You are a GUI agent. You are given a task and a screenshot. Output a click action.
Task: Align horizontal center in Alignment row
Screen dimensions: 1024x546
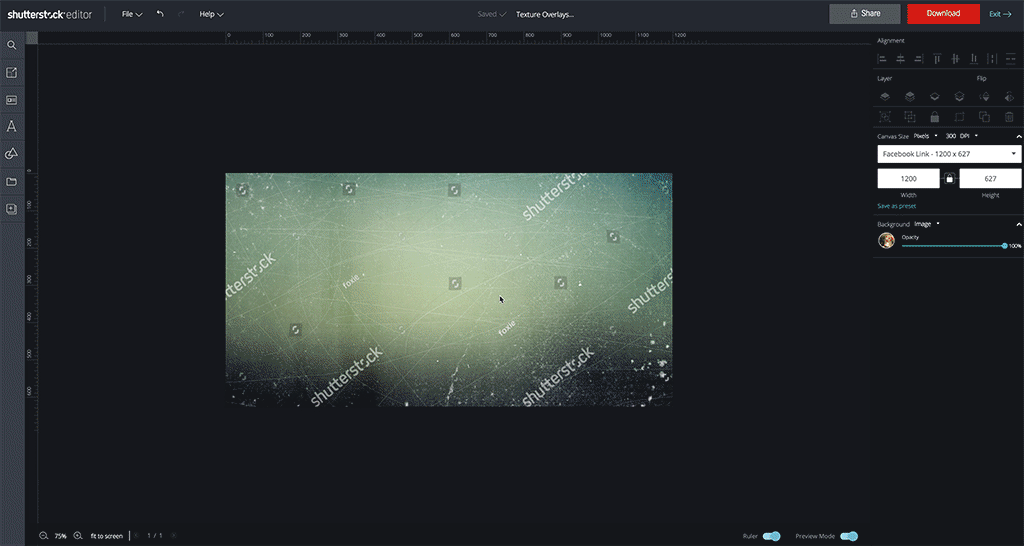point(901,59)
